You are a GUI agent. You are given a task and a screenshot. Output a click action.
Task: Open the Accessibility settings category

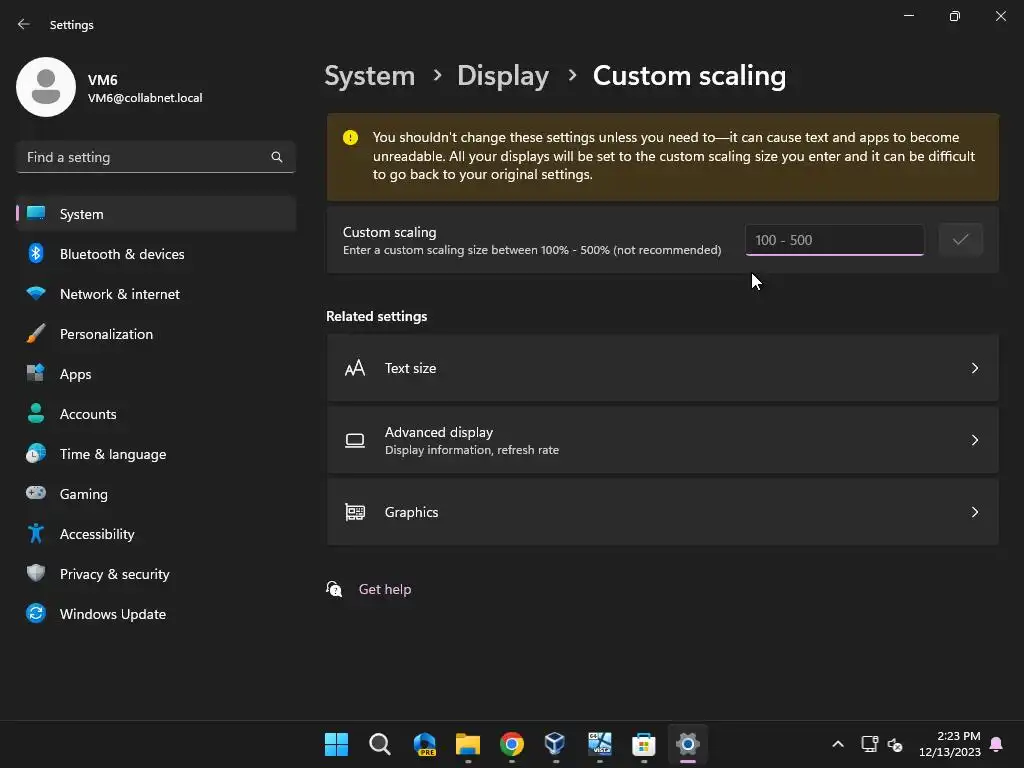coord(156,534)
